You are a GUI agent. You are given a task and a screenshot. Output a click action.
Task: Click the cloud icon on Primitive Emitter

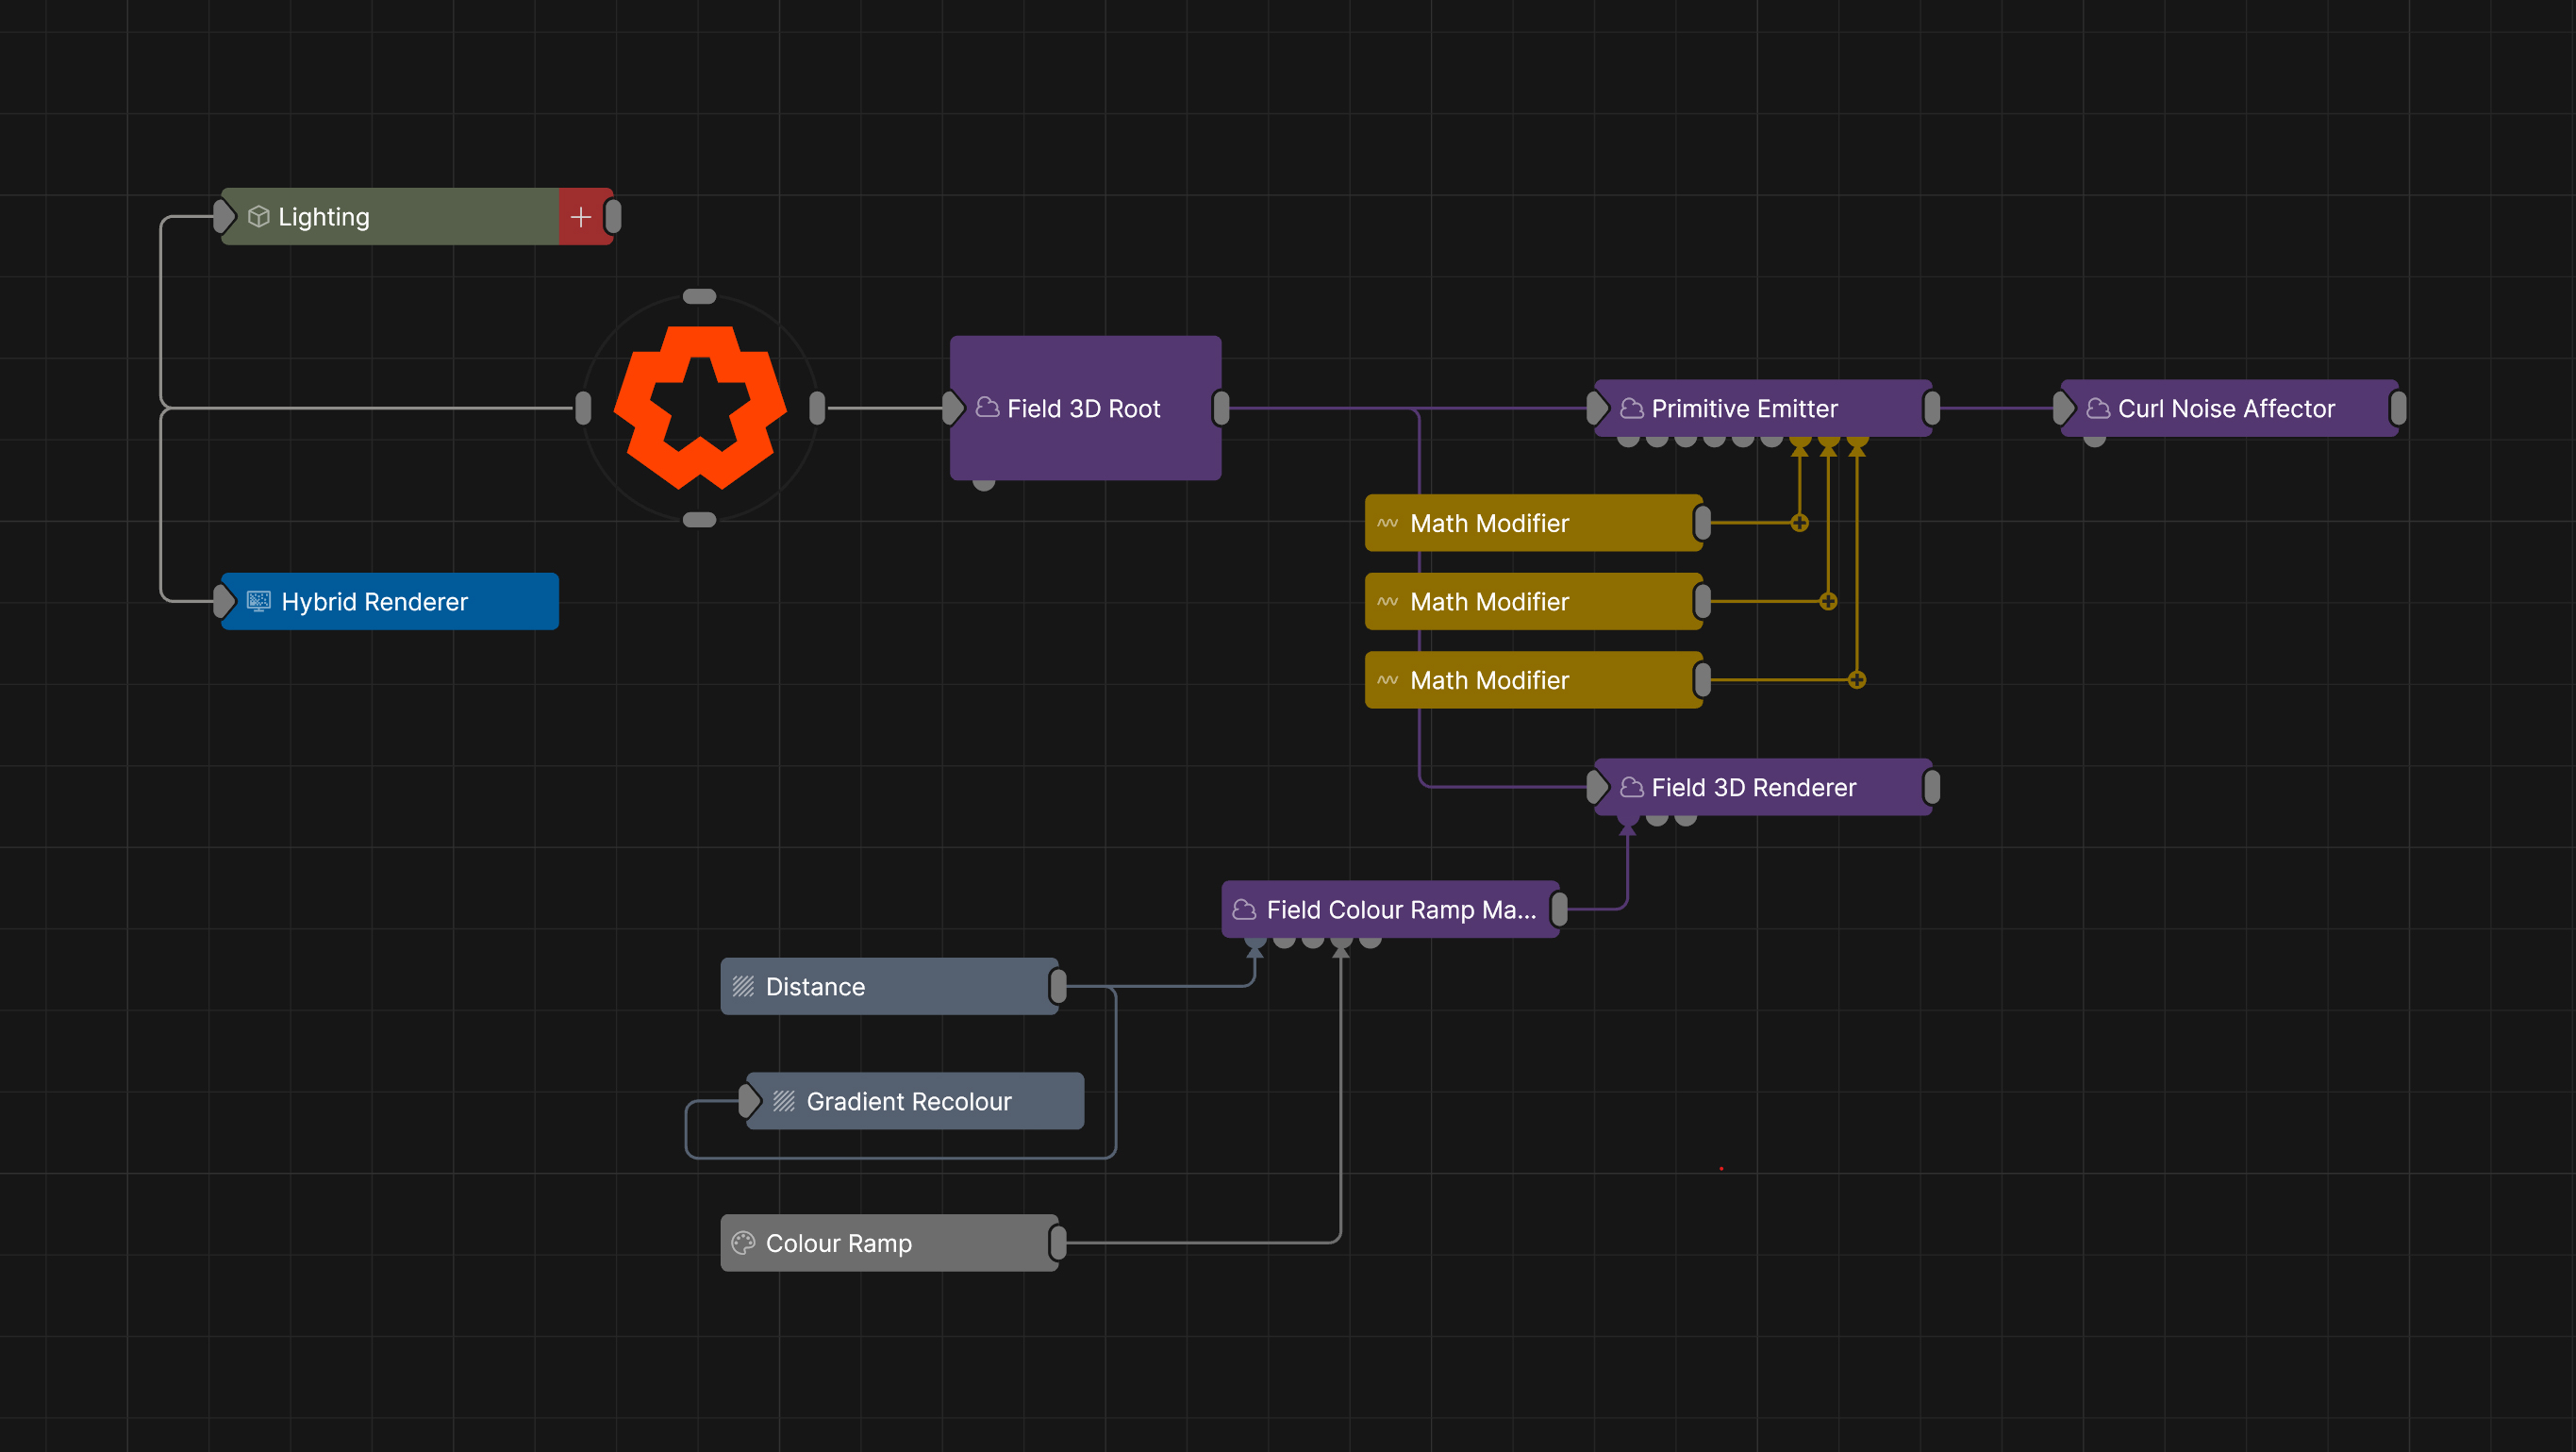click(x=1632, y=408)
